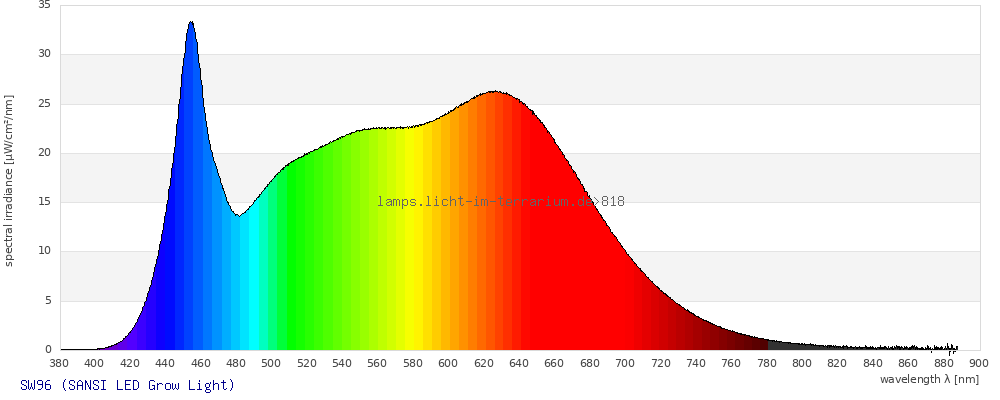Screen dimensions: 1000x400
Task: Click the x-axis tick label "680"
Action: click(590, 364)
